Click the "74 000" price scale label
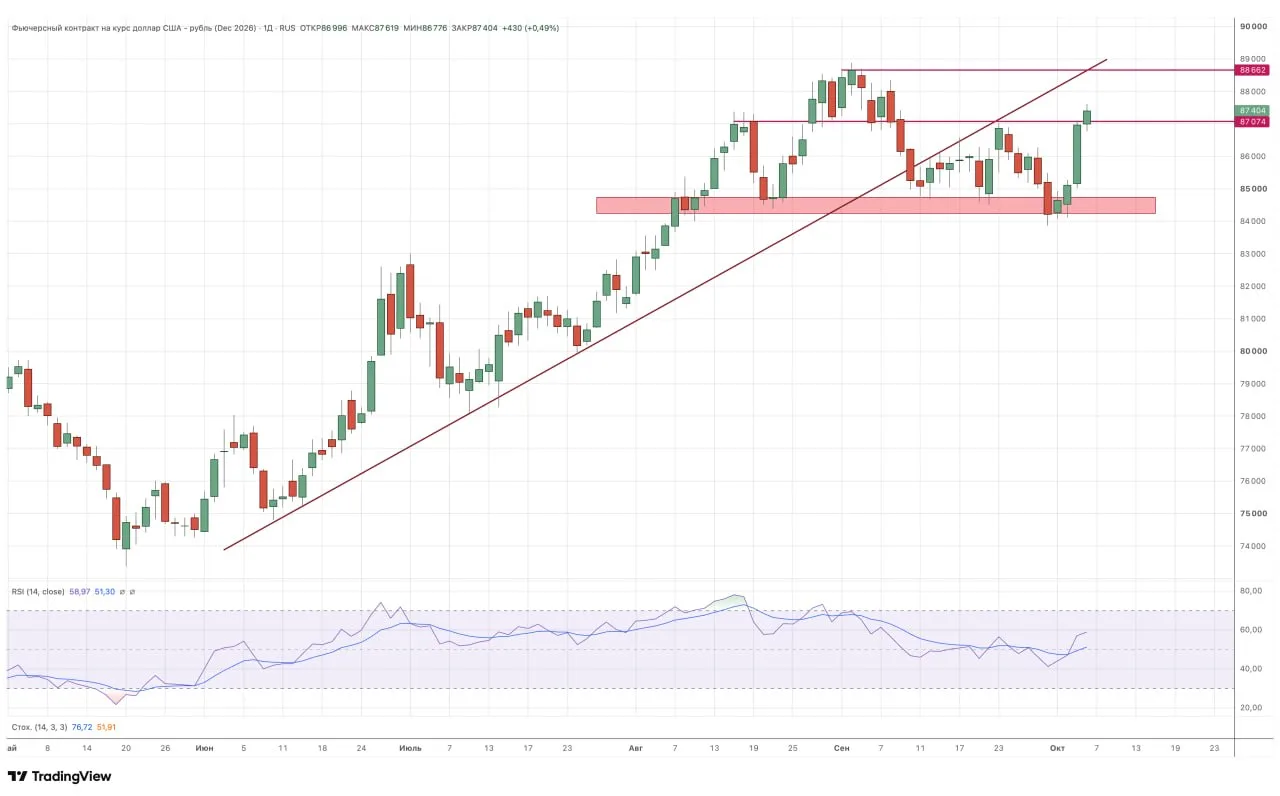This screenshot has height=796, width=1280. [x=1252, y=546]
